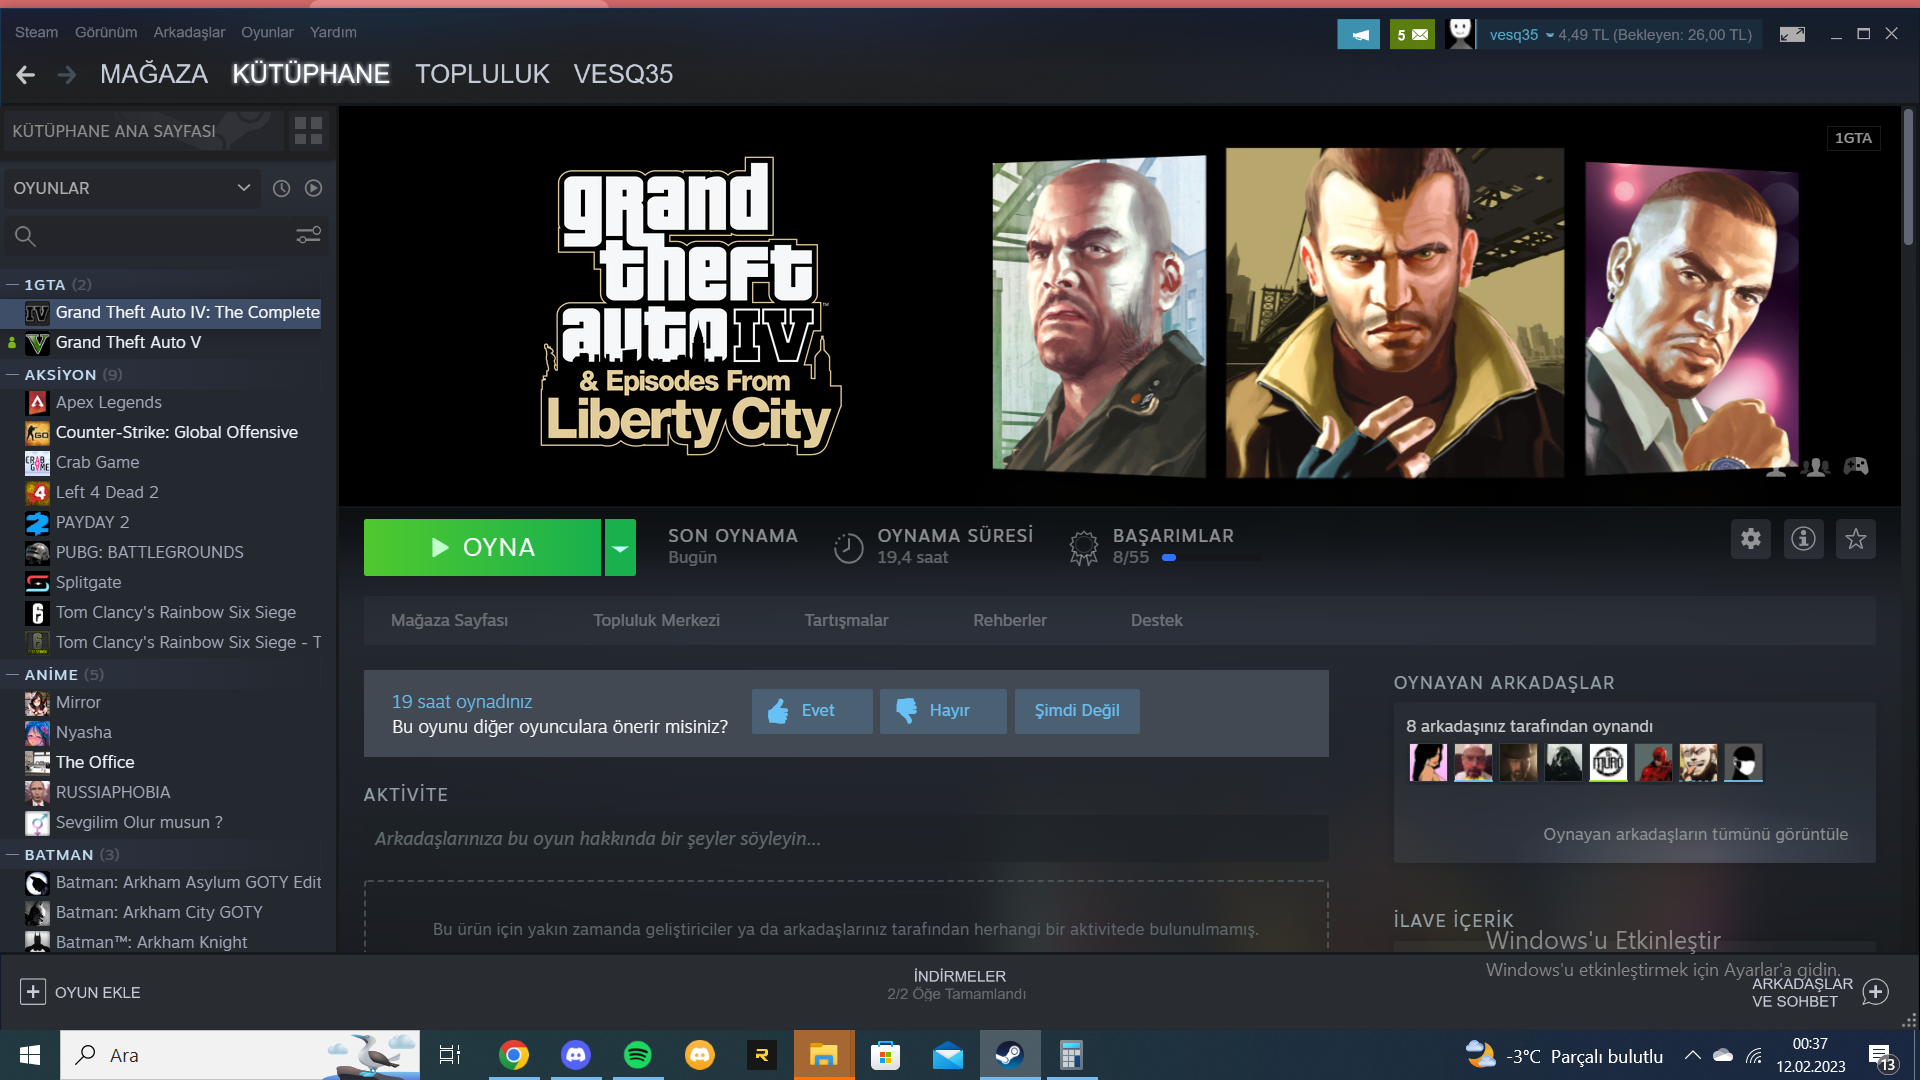The height and width of the screenshot is (1080, 1920).
Task: Open the inbox with 5 messages
Action: [x=1412, y=34]
